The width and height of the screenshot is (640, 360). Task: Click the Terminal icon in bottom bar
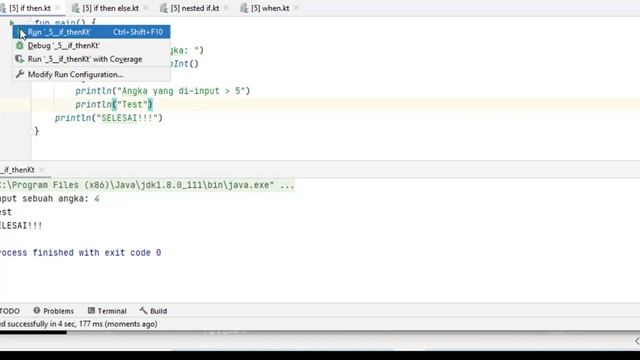(x=91, y=311)
